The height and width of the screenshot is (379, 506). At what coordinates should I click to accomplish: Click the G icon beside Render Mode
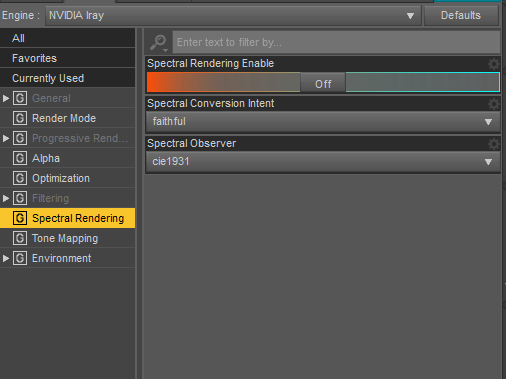[x=20, y=118]
